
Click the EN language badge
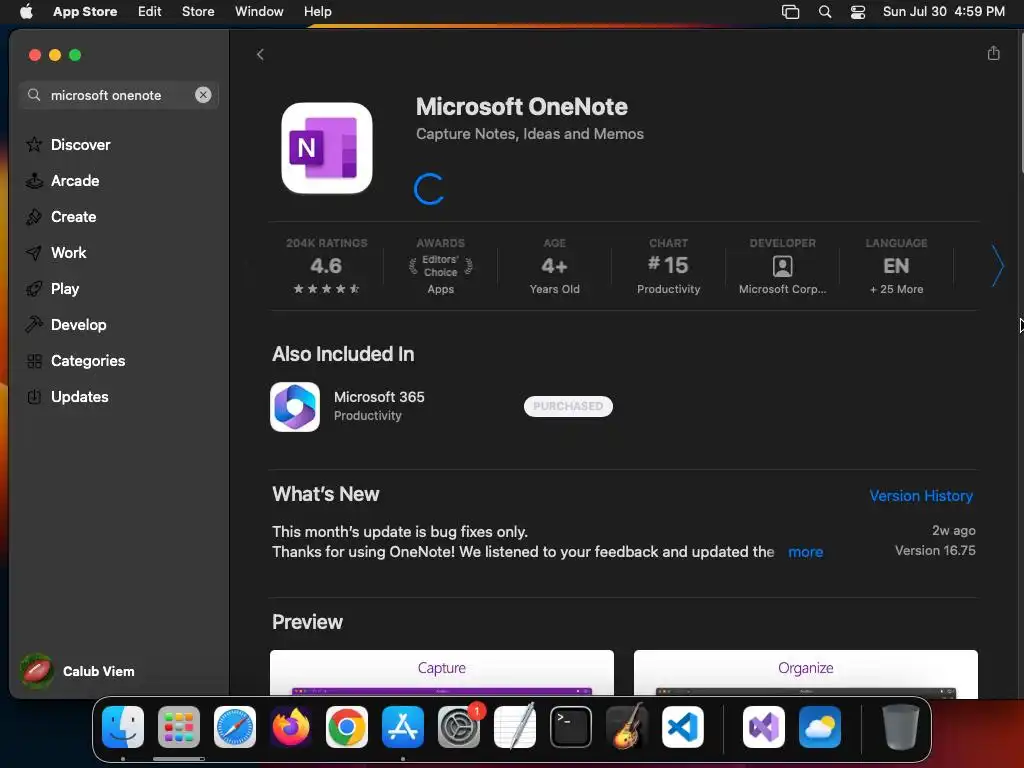point(897,266)
